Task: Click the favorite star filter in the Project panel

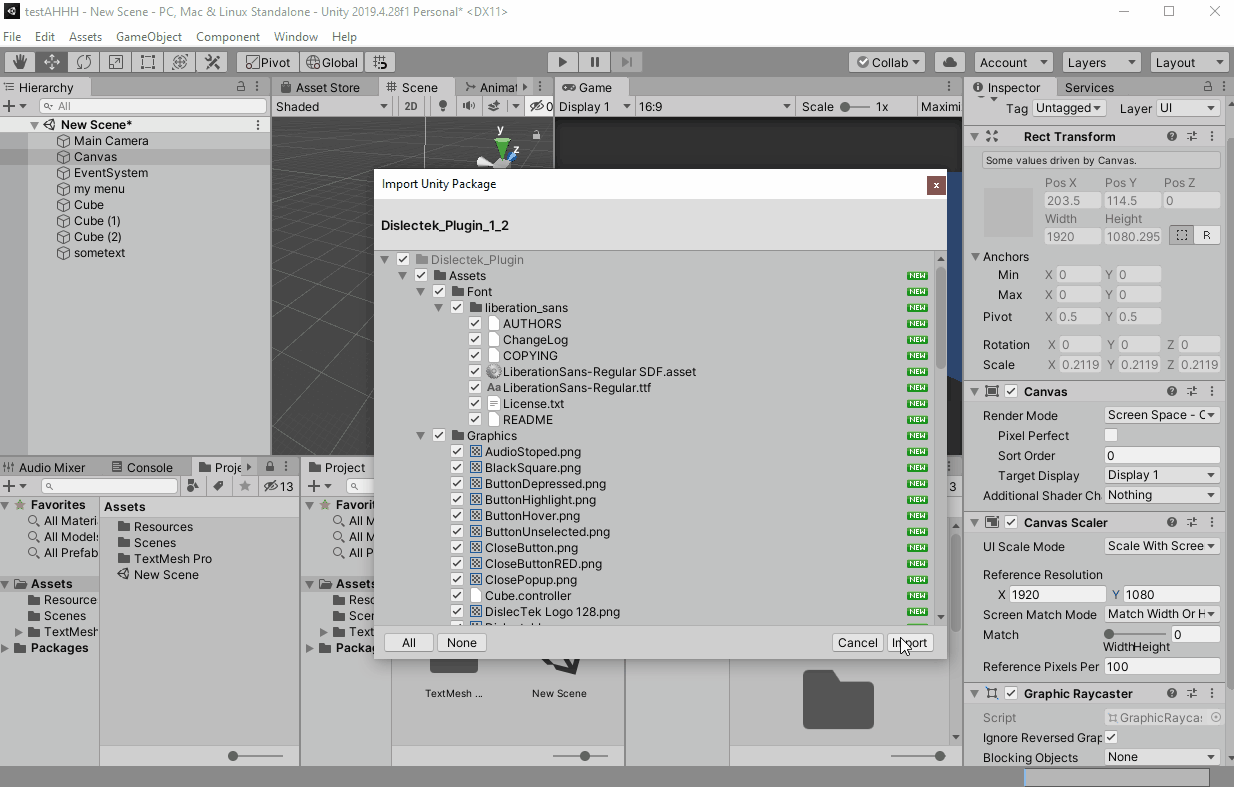Action: (245, 486)
